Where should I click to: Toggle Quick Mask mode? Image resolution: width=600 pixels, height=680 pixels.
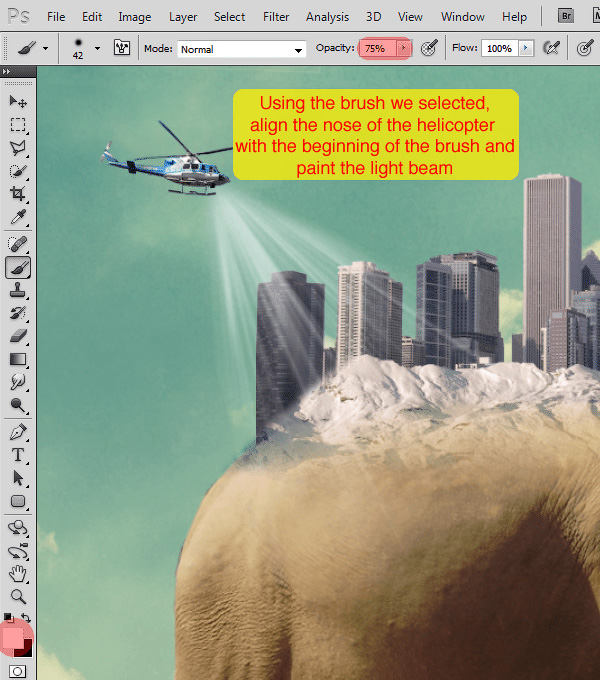pos(18,671)
